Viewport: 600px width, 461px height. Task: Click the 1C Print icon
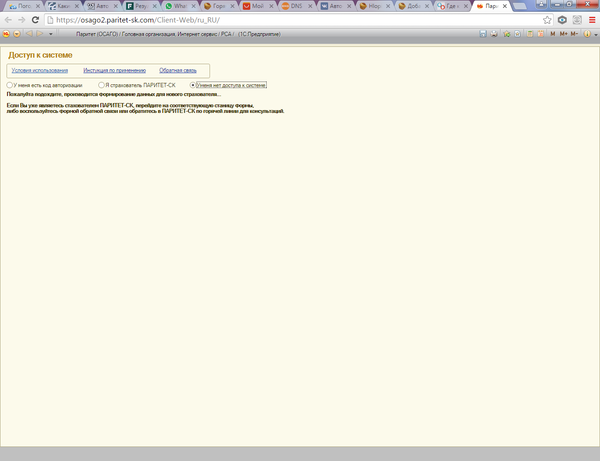coord(494,34)
